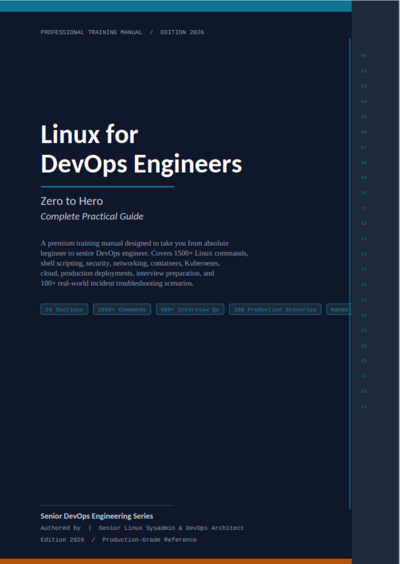This screenshot has width=400, height=564.
Task: Click the "Senior DevOps Engineering Series" line
Action: (x=97, y=516)
